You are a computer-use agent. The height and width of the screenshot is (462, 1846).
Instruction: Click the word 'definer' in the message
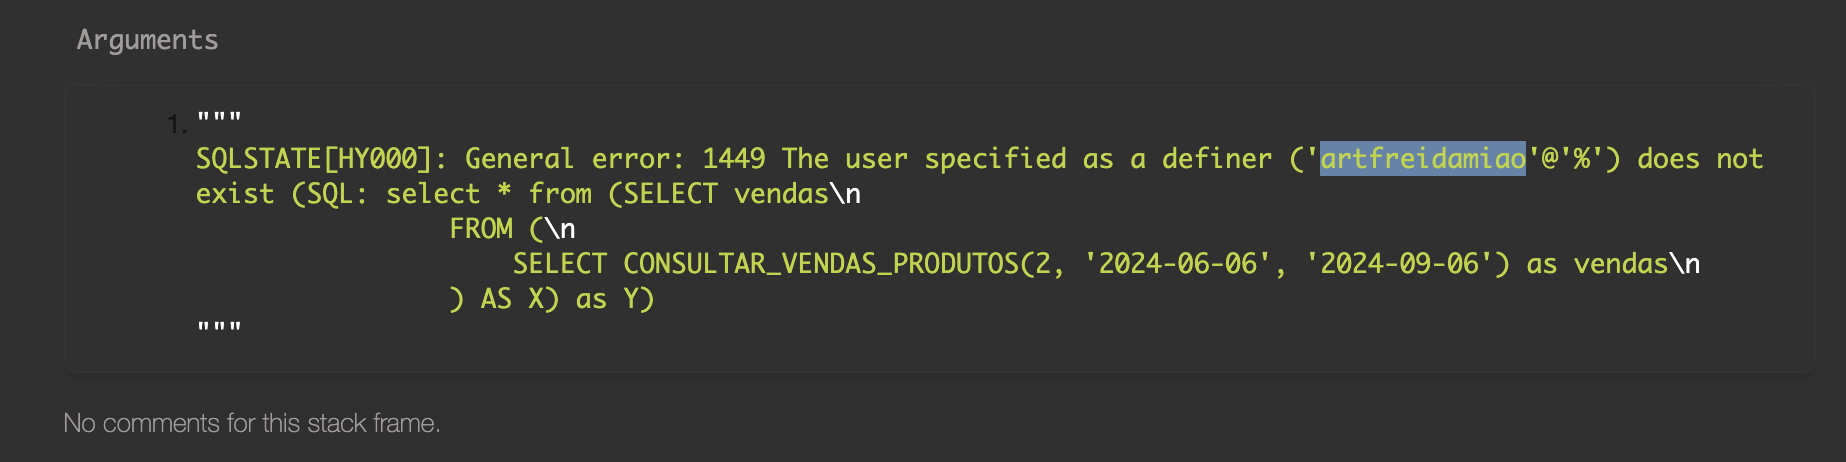[1216, 159]
